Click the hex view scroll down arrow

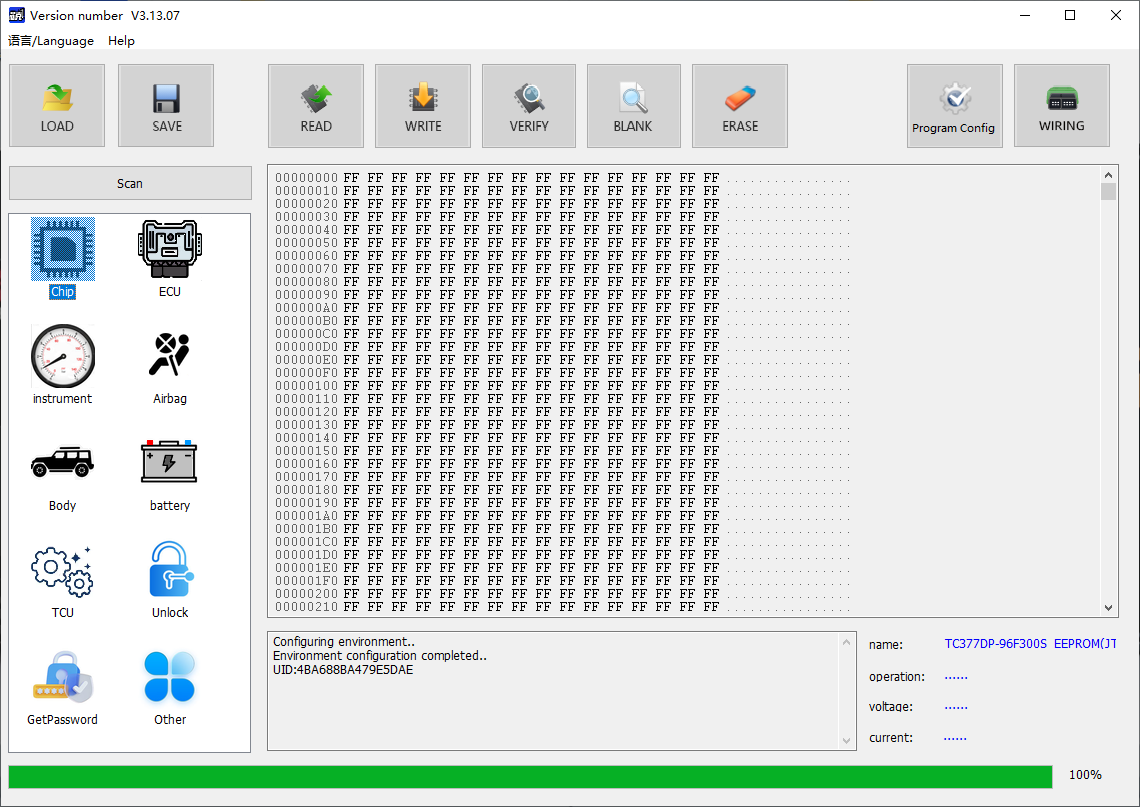[1108, 608]
